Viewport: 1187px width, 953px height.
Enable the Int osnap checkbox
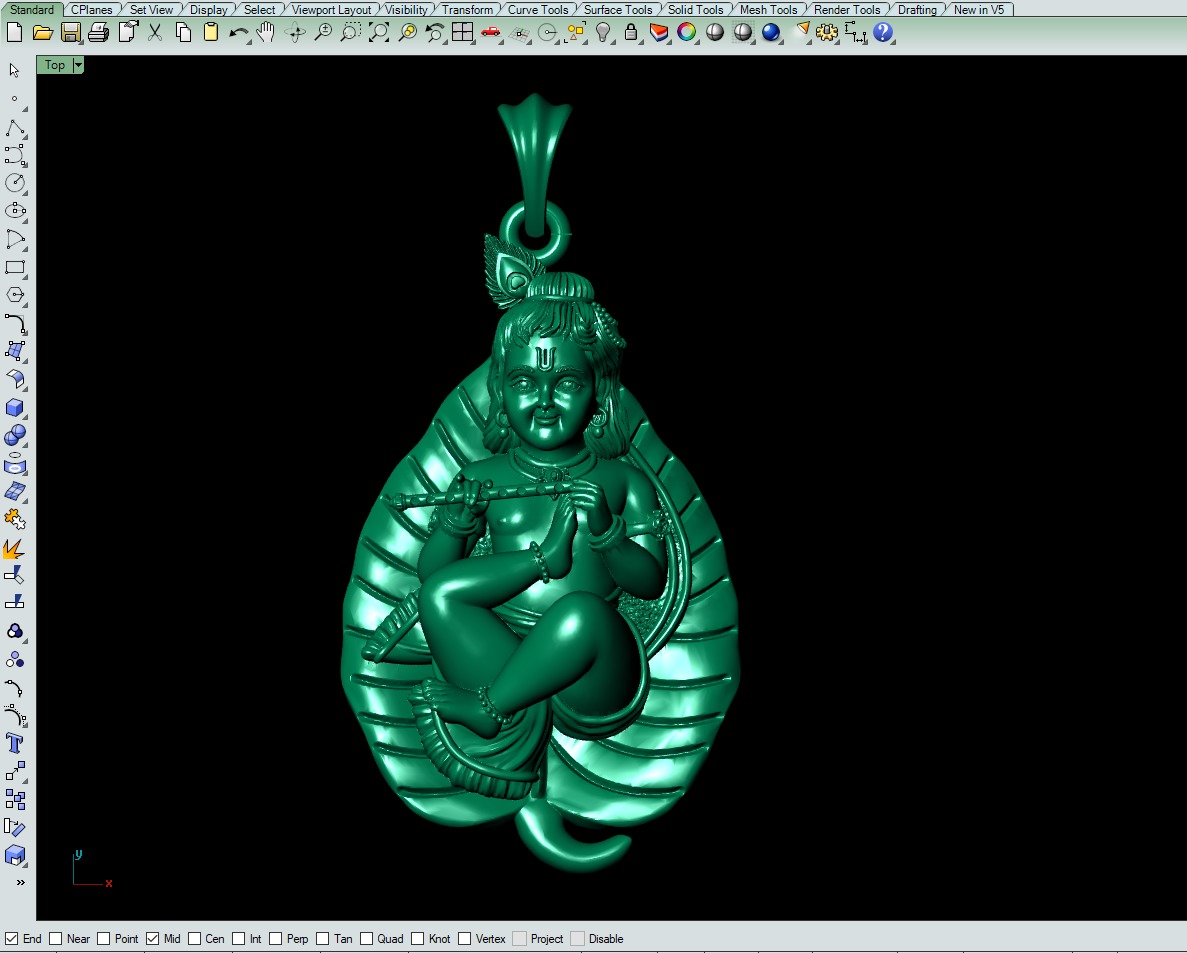click(238, 939)
